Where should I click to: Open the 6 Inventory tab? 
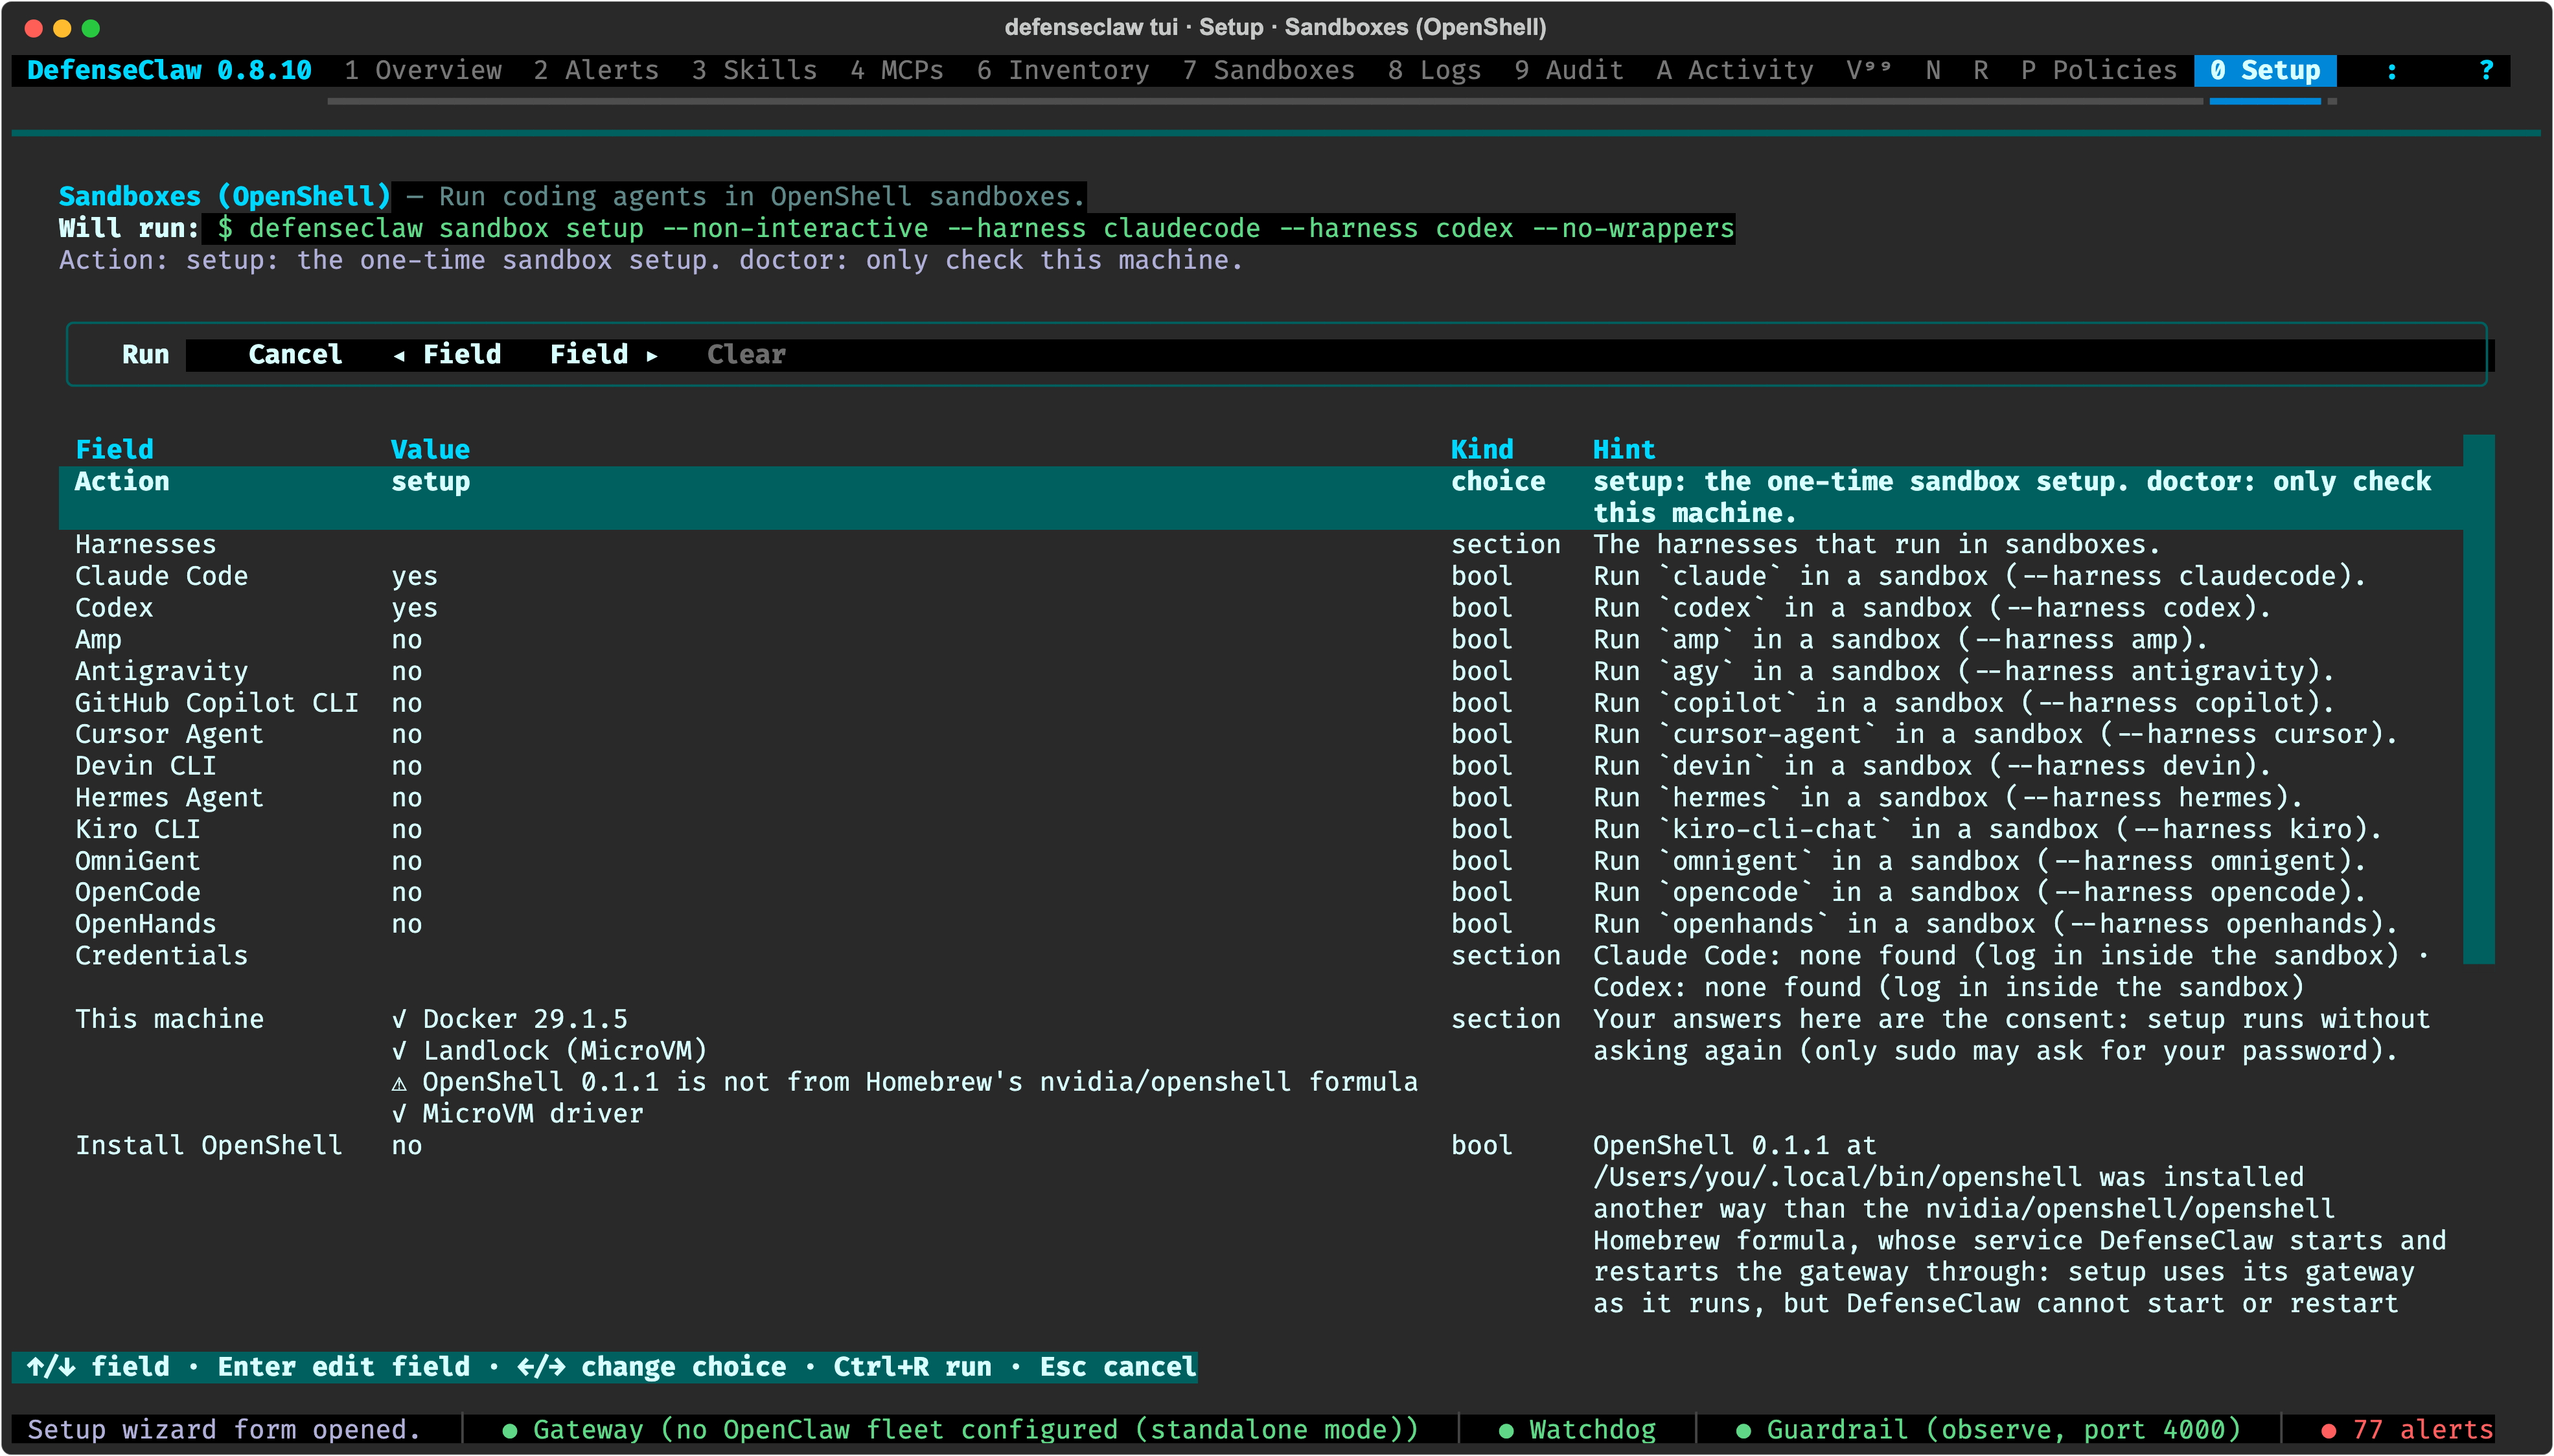coord(1063,70)
